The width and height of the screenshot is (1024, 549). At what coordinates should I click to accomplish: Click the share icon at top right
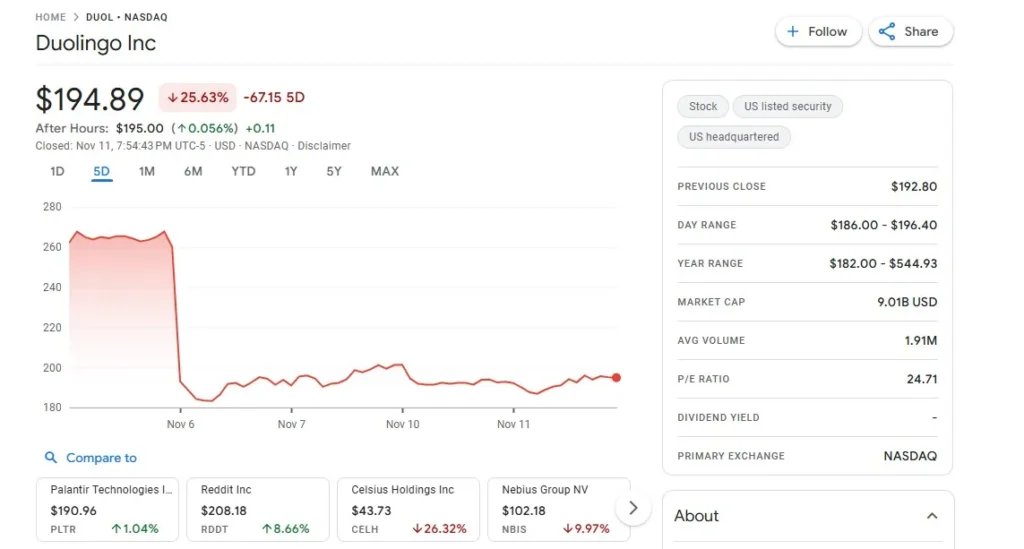tap(887, 32)
